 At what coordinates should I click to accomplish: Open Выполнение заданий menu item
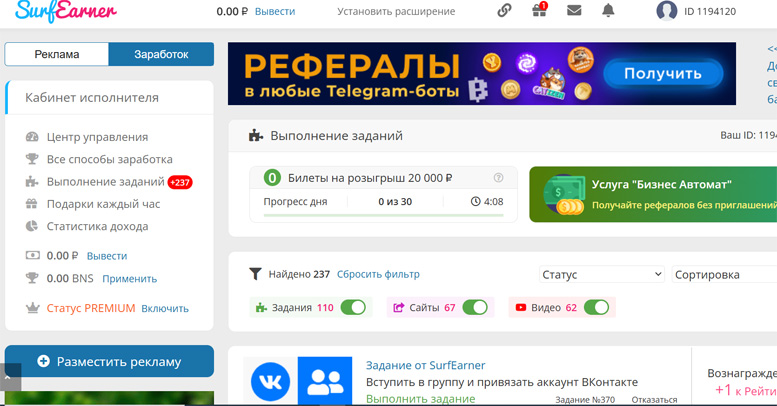(106, 181)
